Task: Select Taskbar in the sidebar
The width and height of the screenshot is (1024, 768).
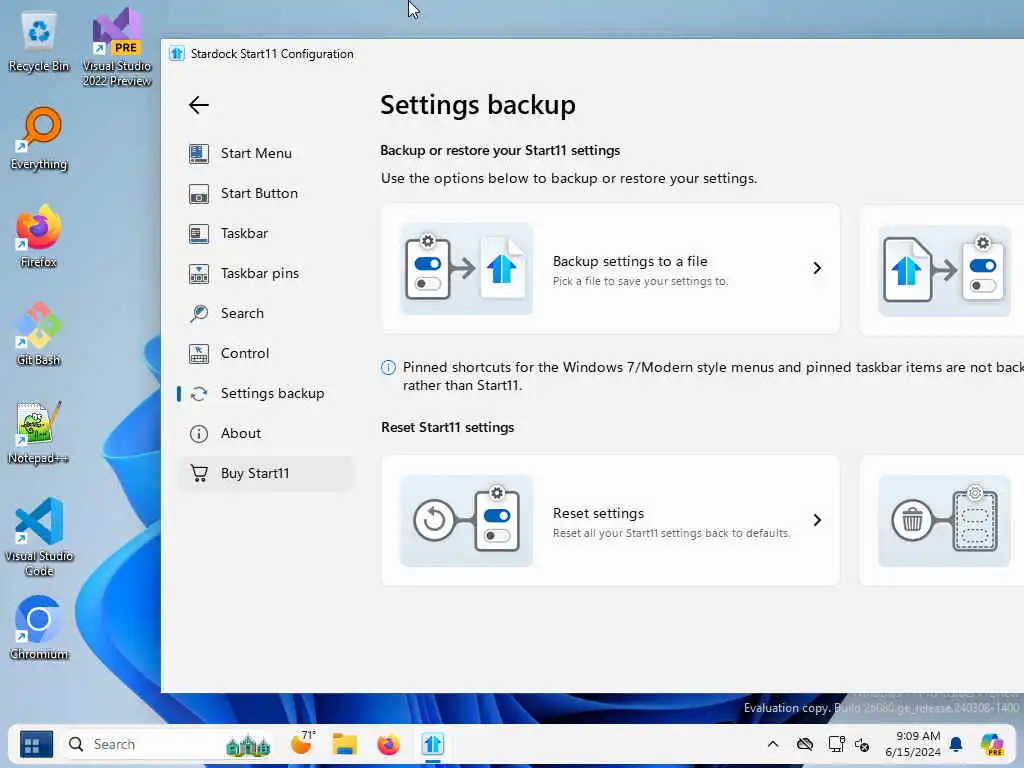Action: pos(244,233)
